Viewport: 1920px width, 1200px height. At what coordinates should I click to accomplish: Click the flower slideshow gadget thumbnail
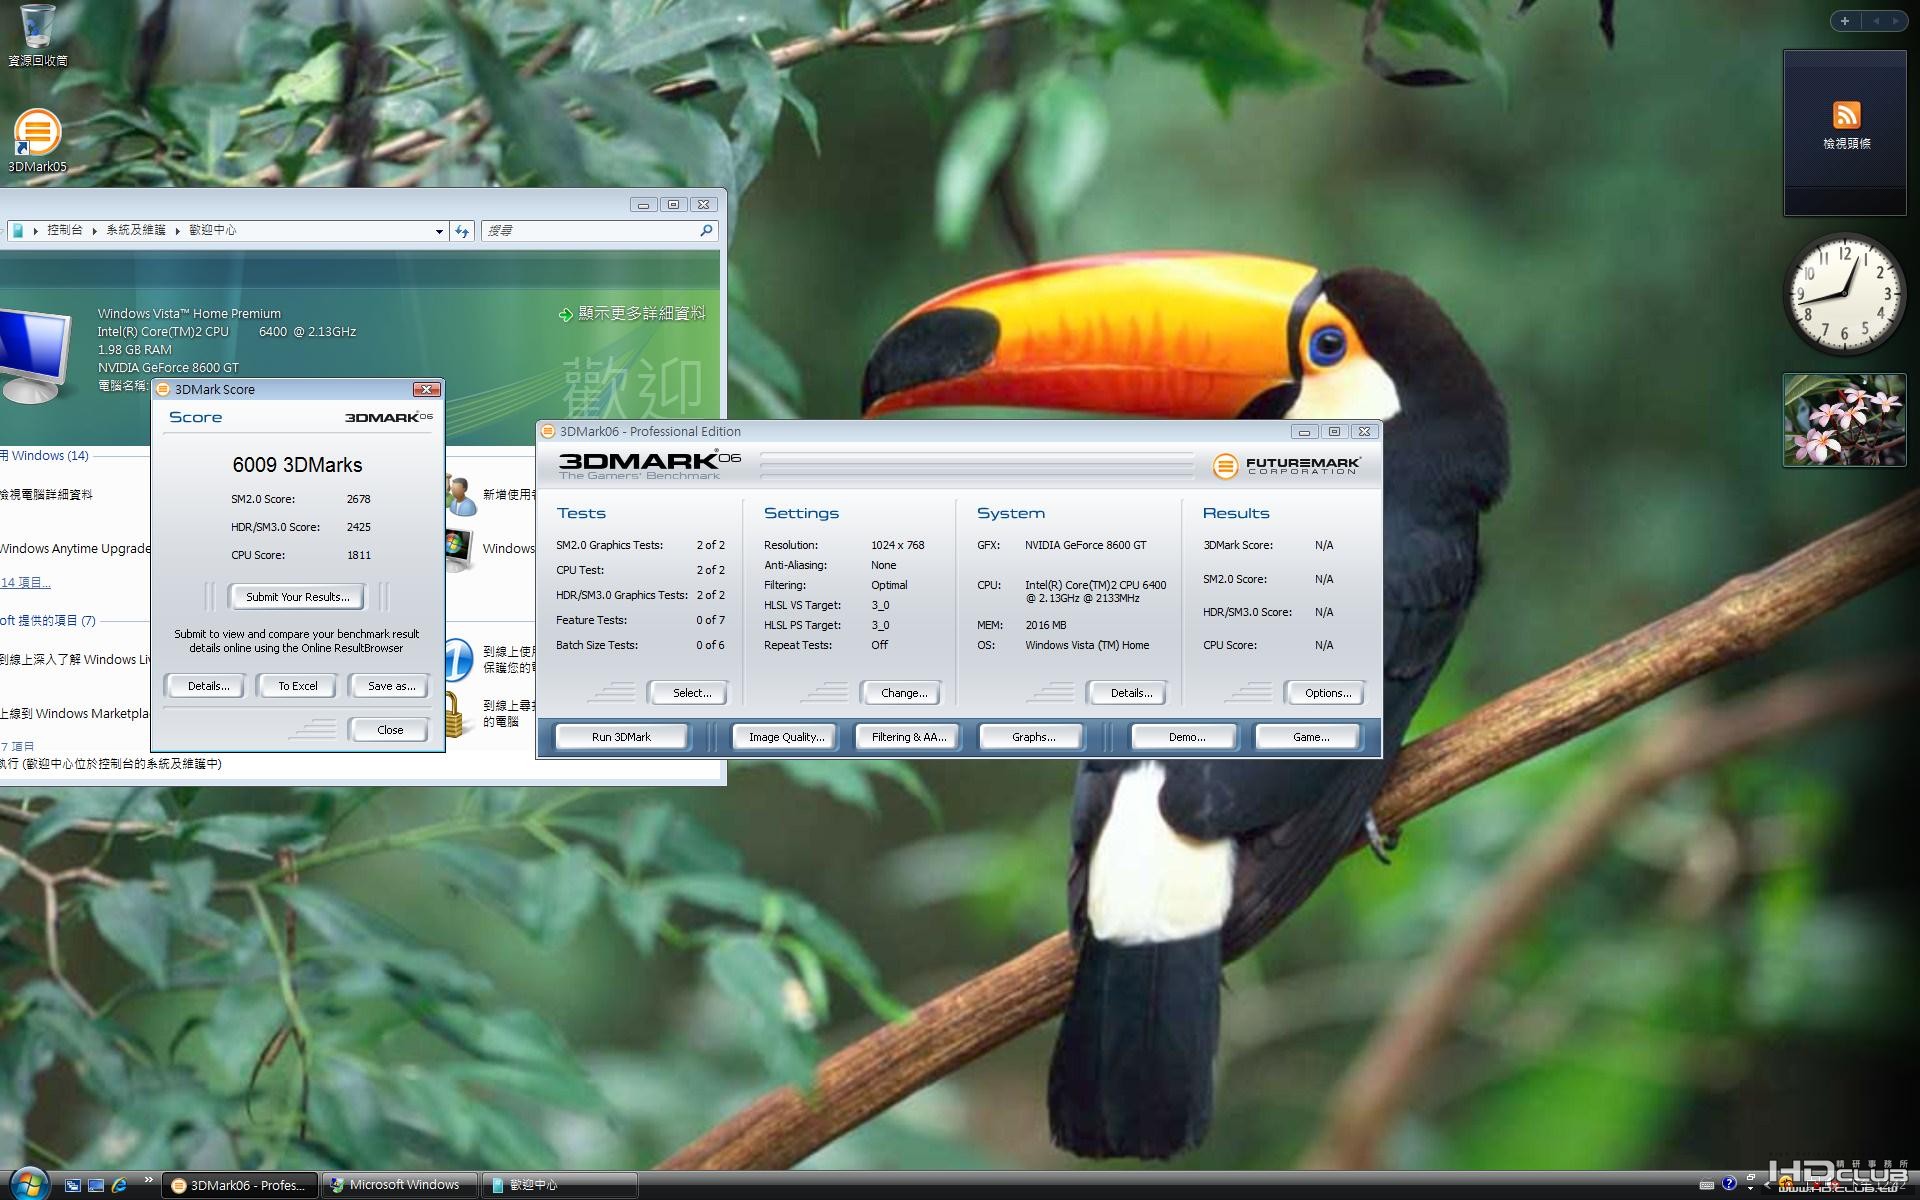pyautogui.click(x=1844, y=420)
